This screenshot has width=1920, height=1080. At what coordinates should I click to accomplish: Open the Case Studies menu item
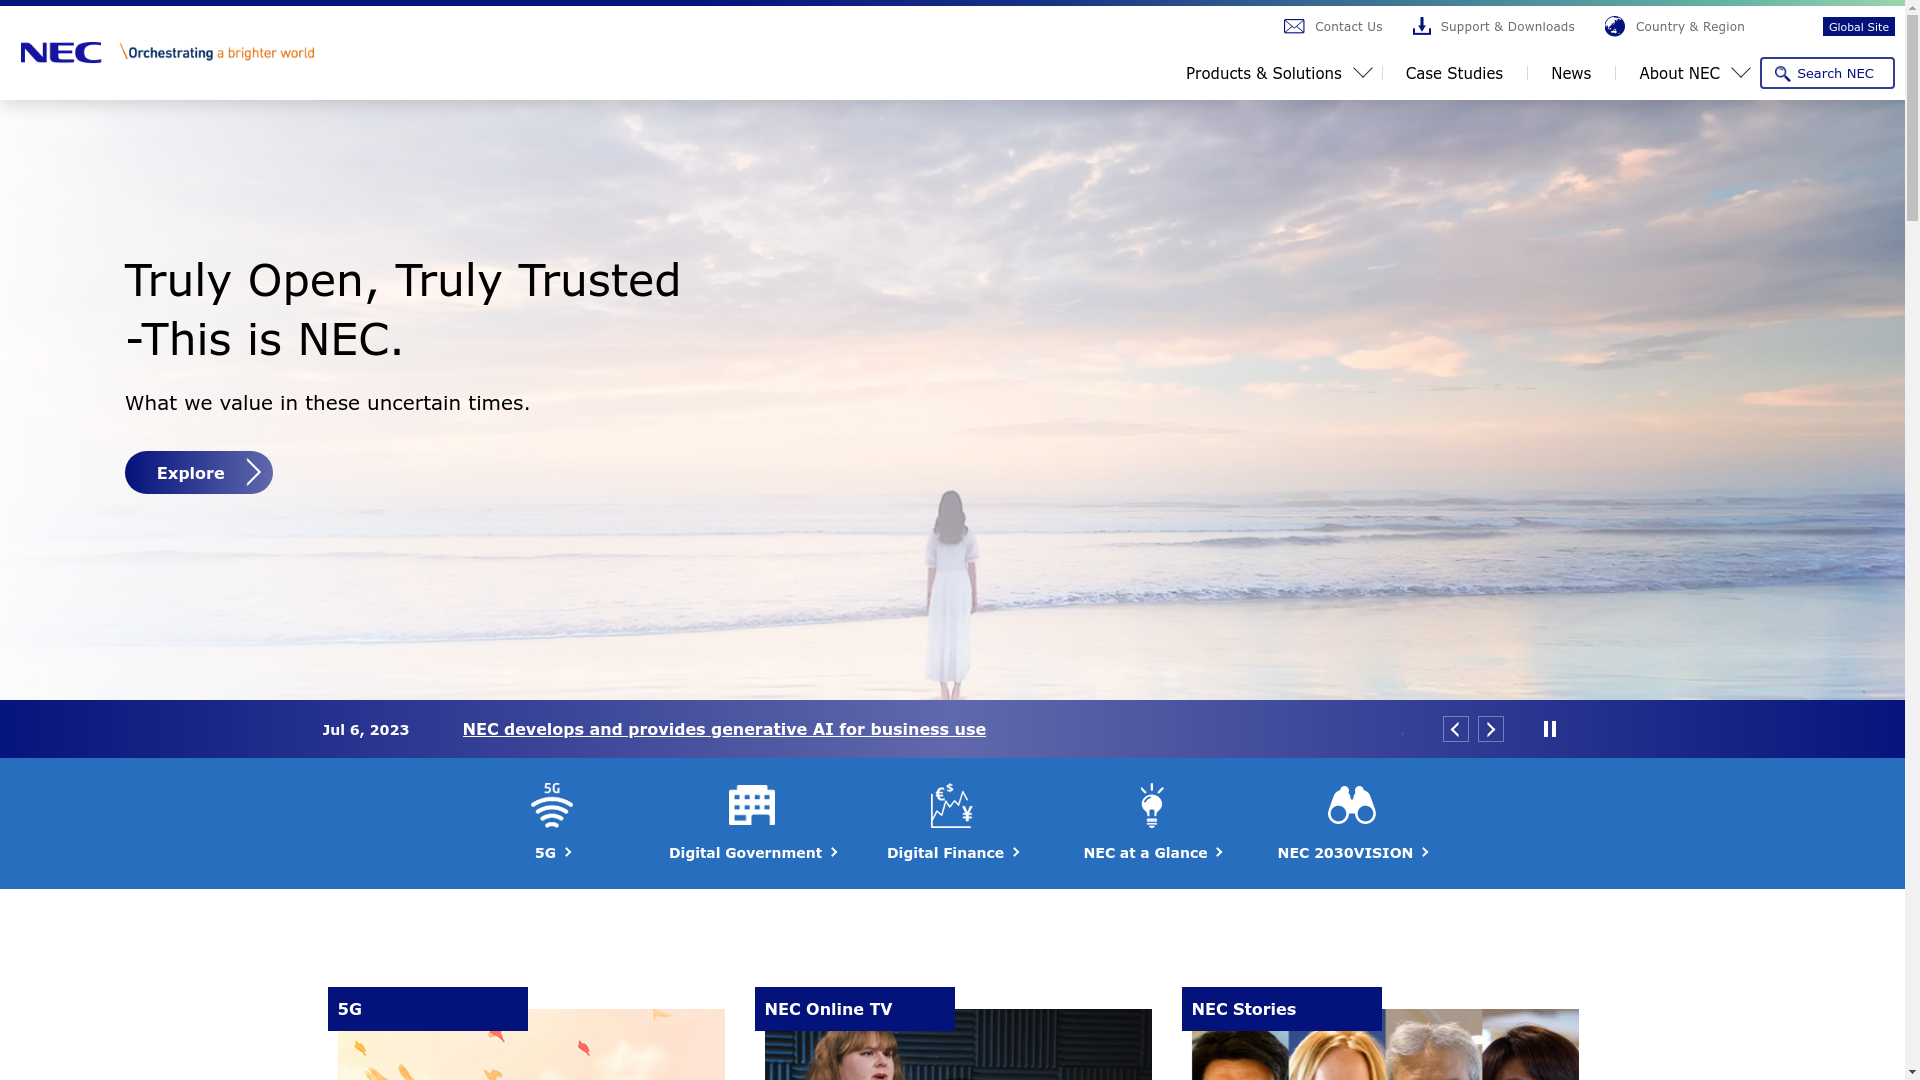pyautogui.click(x=1453, y=73)
